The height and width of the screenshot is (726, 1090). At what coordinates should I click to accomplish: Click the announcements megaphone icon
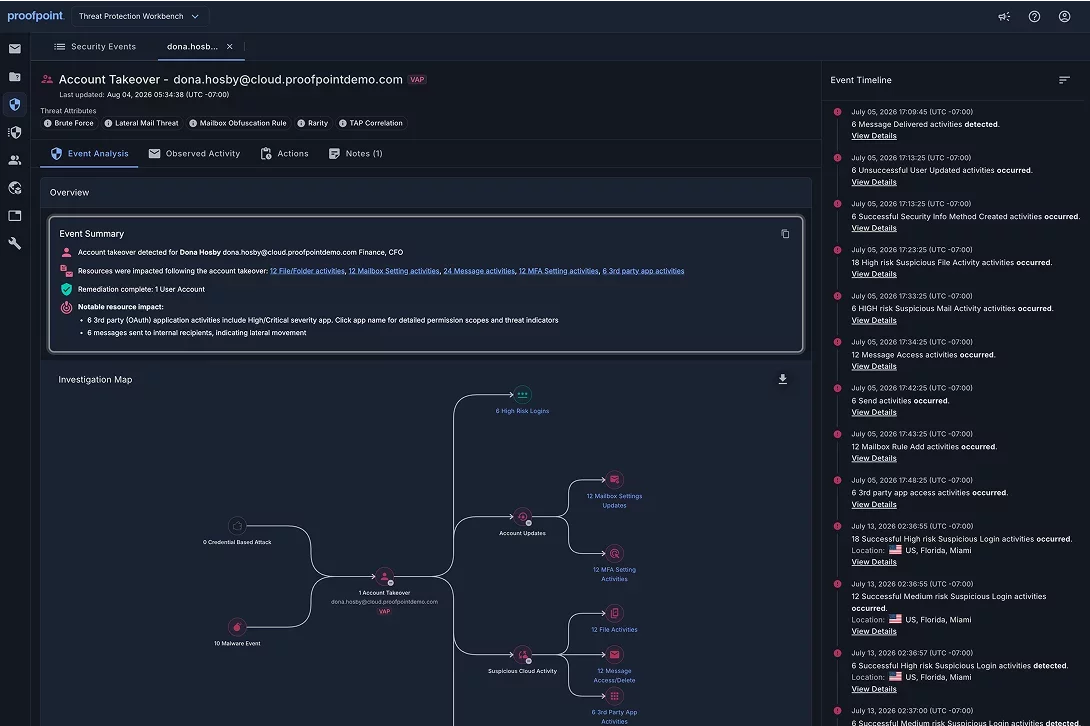pos(1004,17)
